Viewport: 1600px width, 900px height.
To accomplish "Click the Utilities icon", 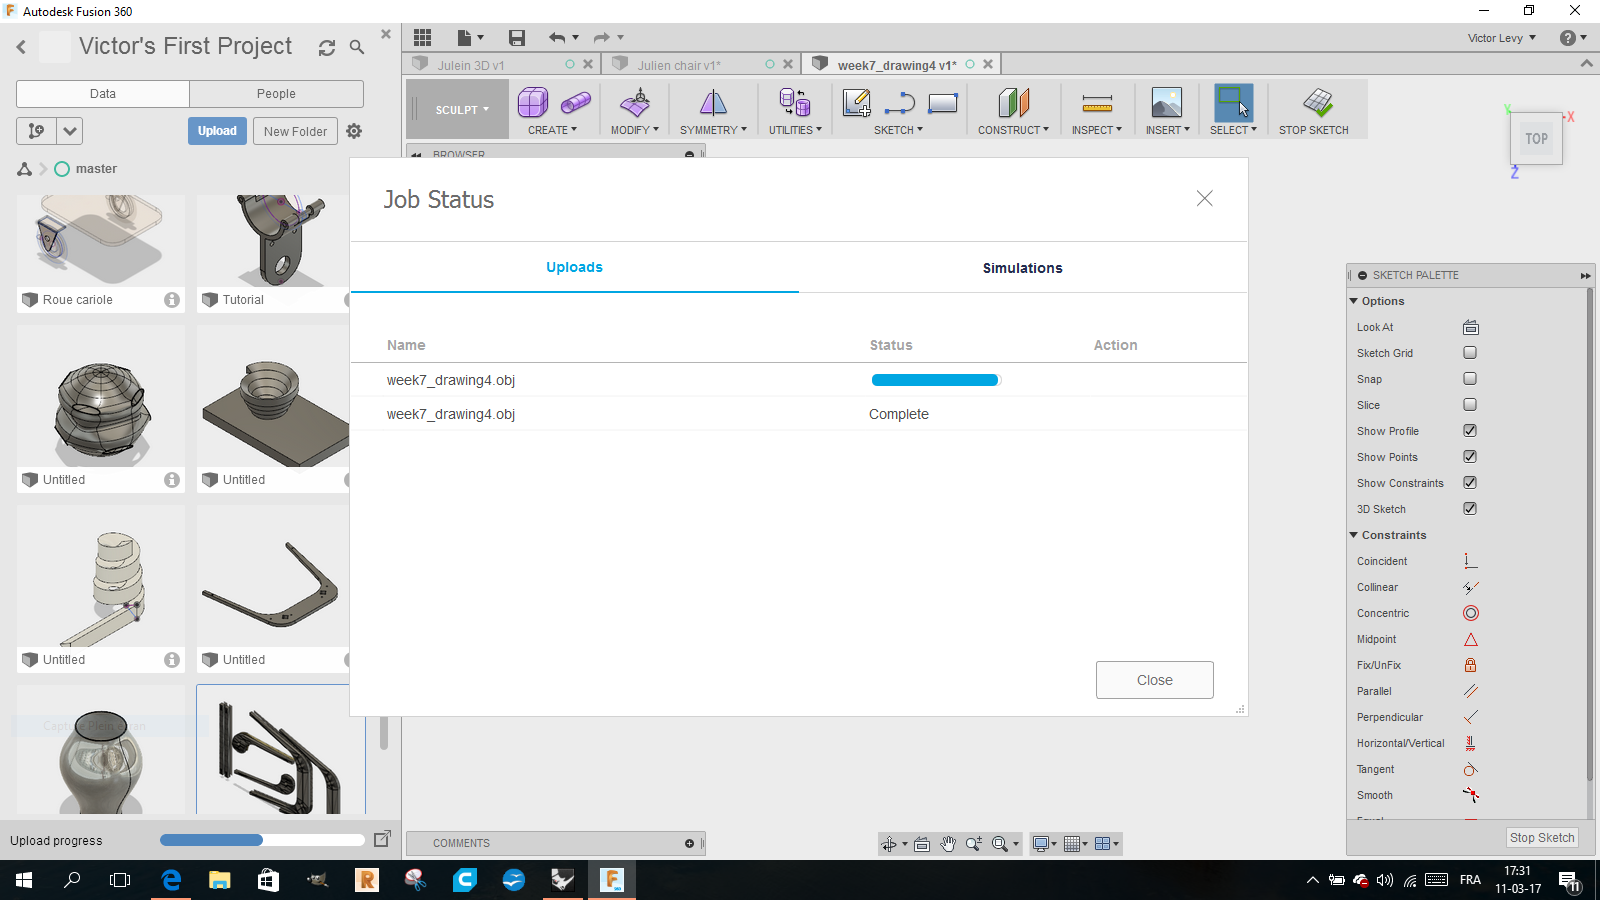I will pos(795,102).
